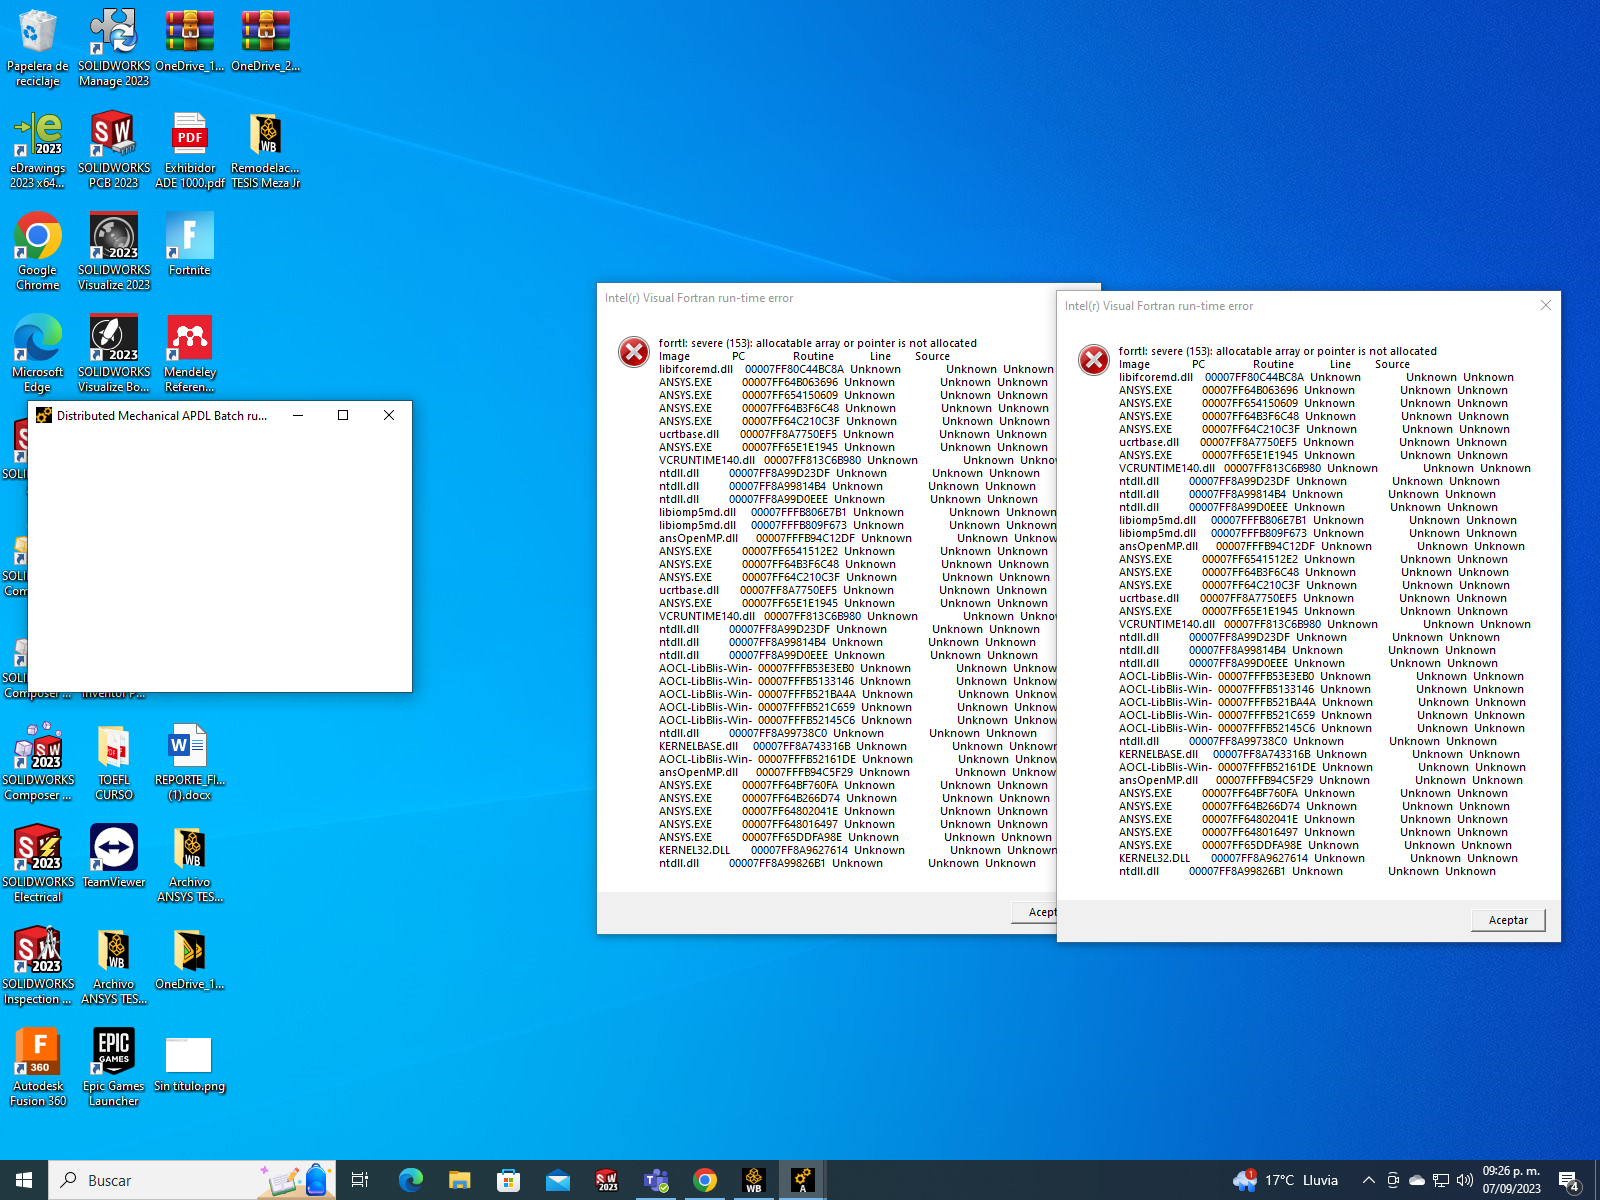
Task: Open Microsoft Edge from the taskbar
Action: 410,1180
